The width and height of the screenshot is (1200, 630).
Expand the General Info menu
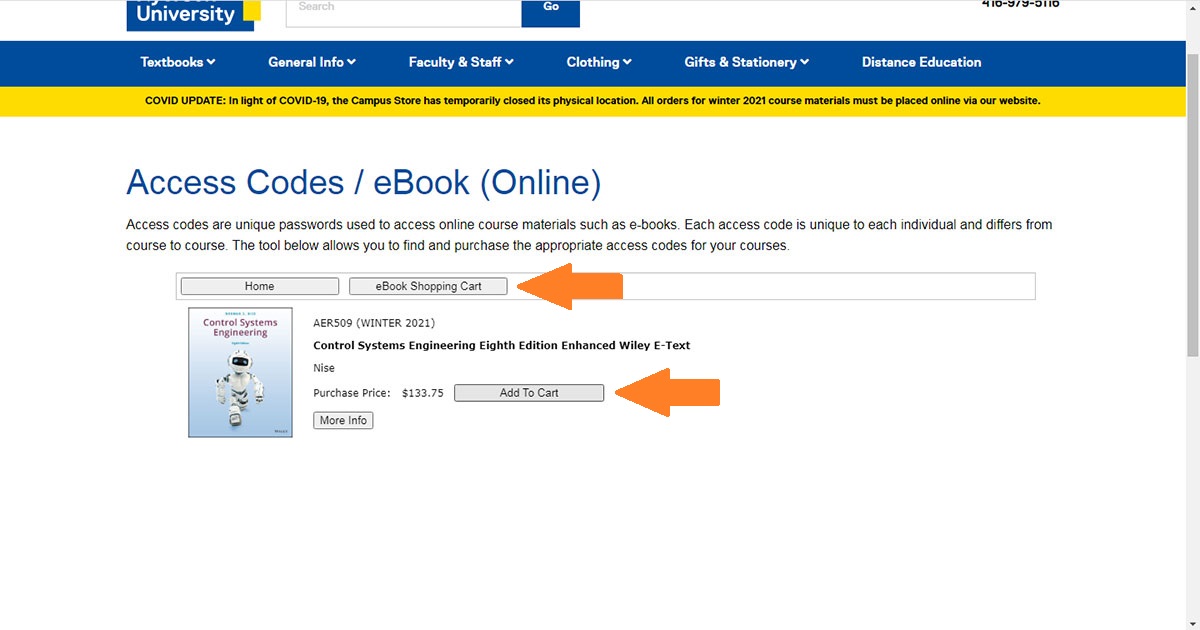(312, 62)
